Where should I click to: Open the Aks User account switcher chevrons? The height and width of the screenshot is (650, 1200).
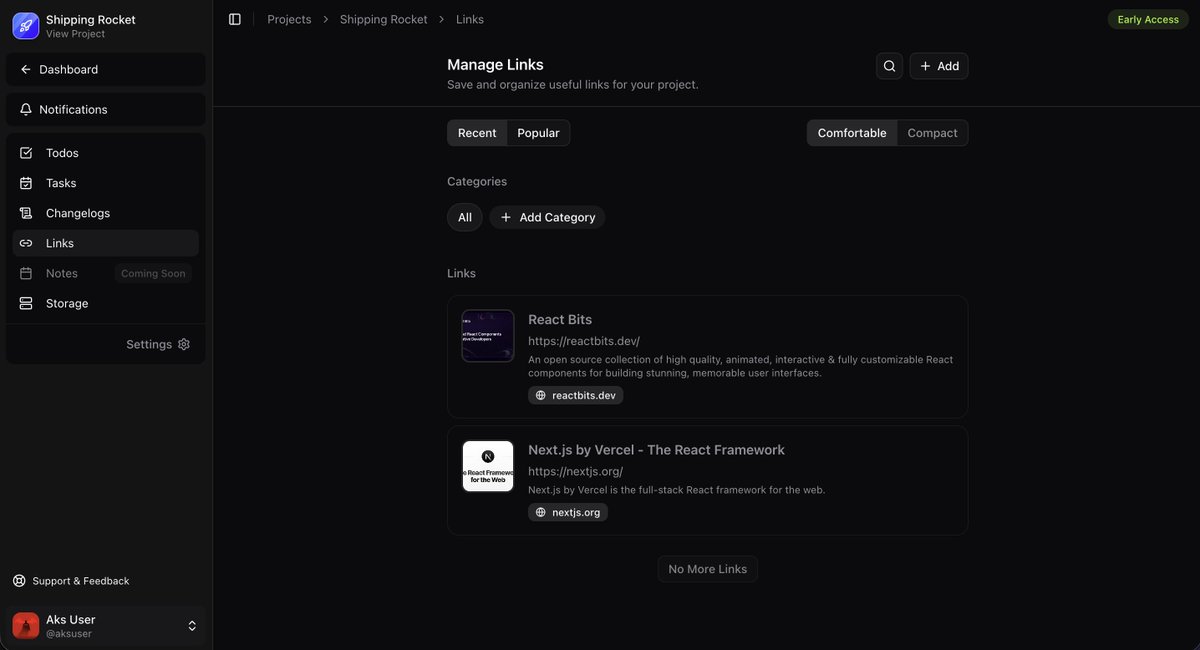pos(192,626)
